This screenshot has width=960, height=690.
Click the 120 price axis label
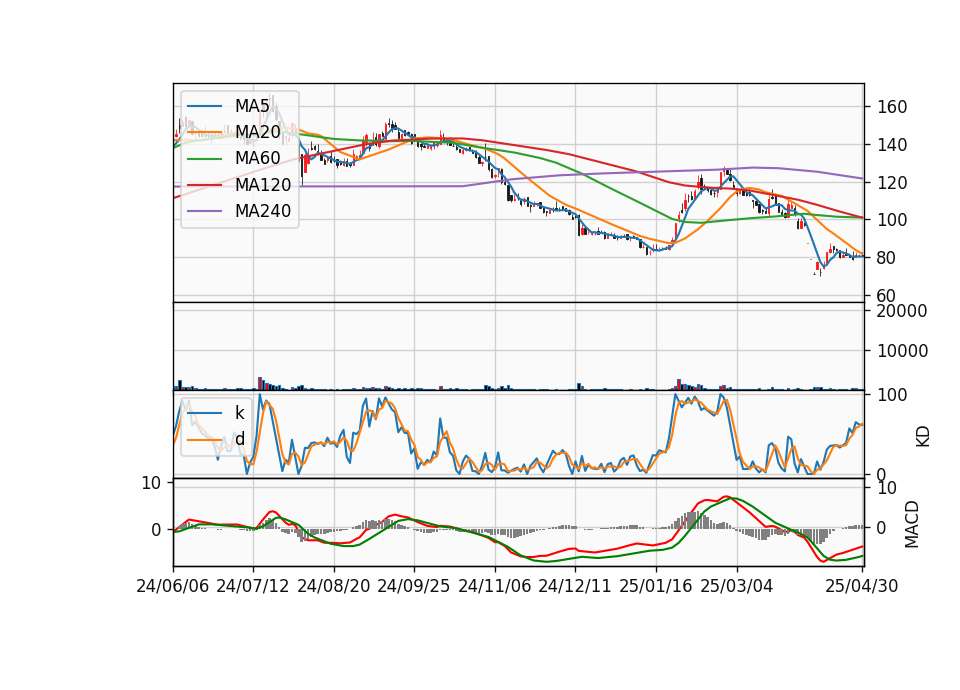point(892,182)
